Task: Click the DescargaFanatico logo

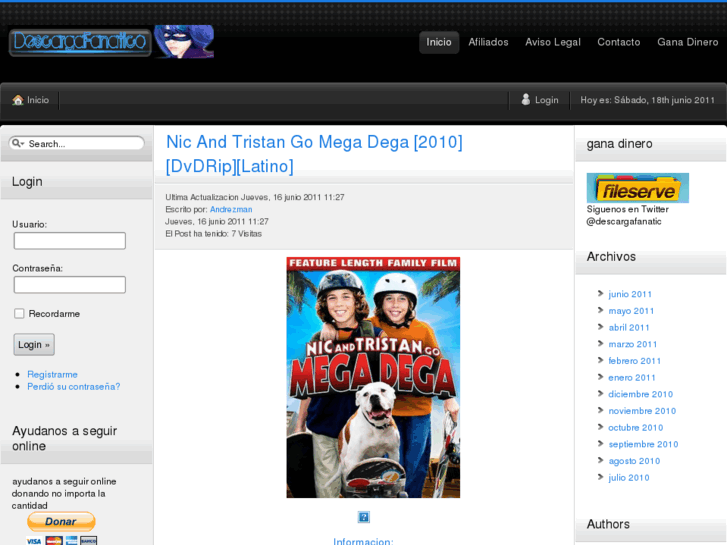Action: click(80, 42)
